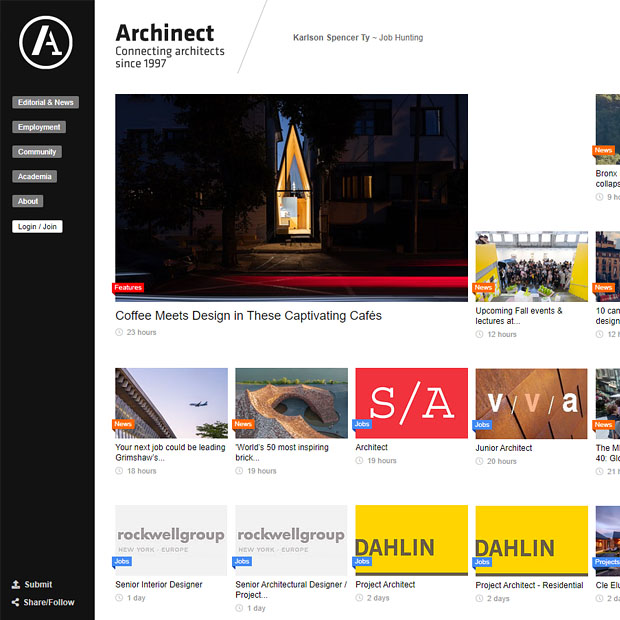Click the Features tag on the café image
The width and height of the screenshot is (620, 620).
pos(128,287)
